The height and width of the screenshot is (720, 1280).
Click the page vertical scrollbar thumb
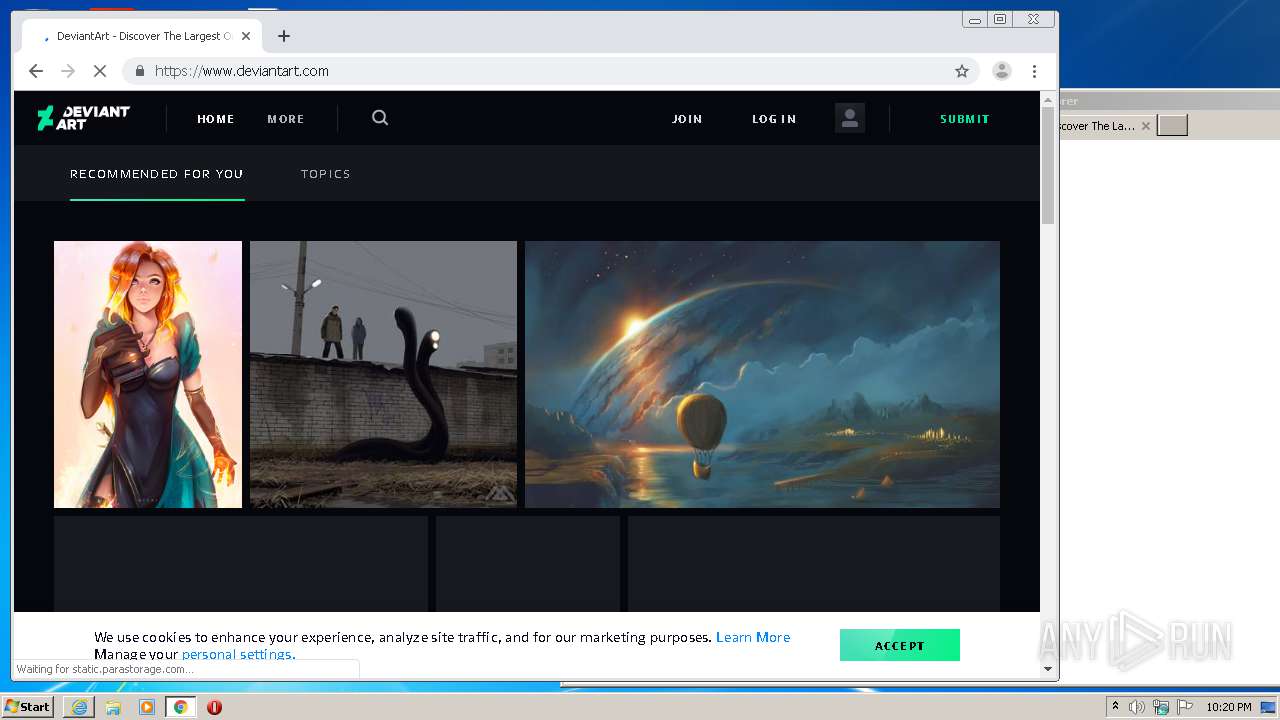tap(1048, 164)
